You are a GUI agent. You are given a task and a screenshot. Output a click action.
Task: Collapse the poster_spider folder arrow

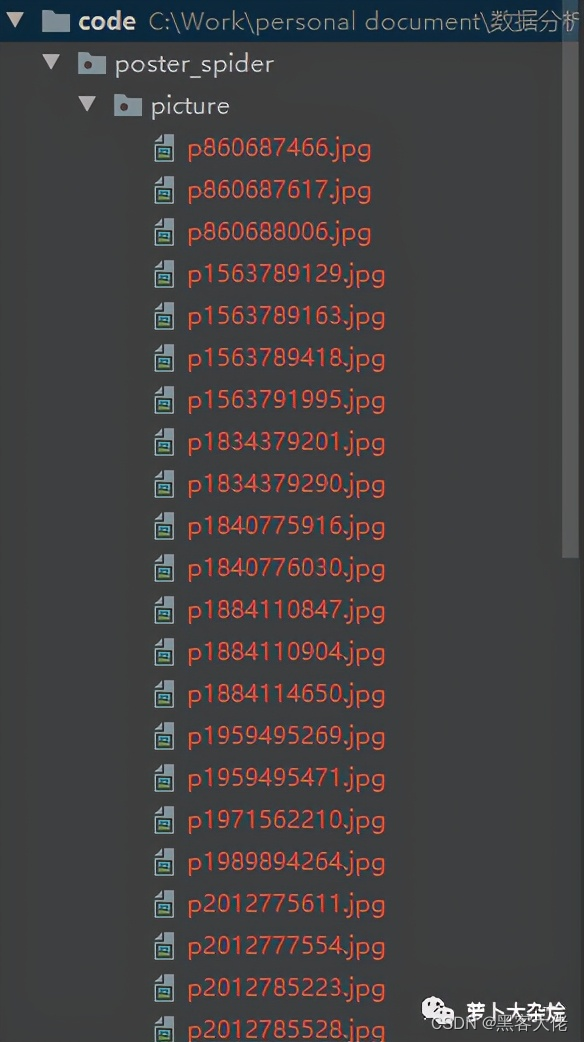pyautogui.click(x=51, y=62)
